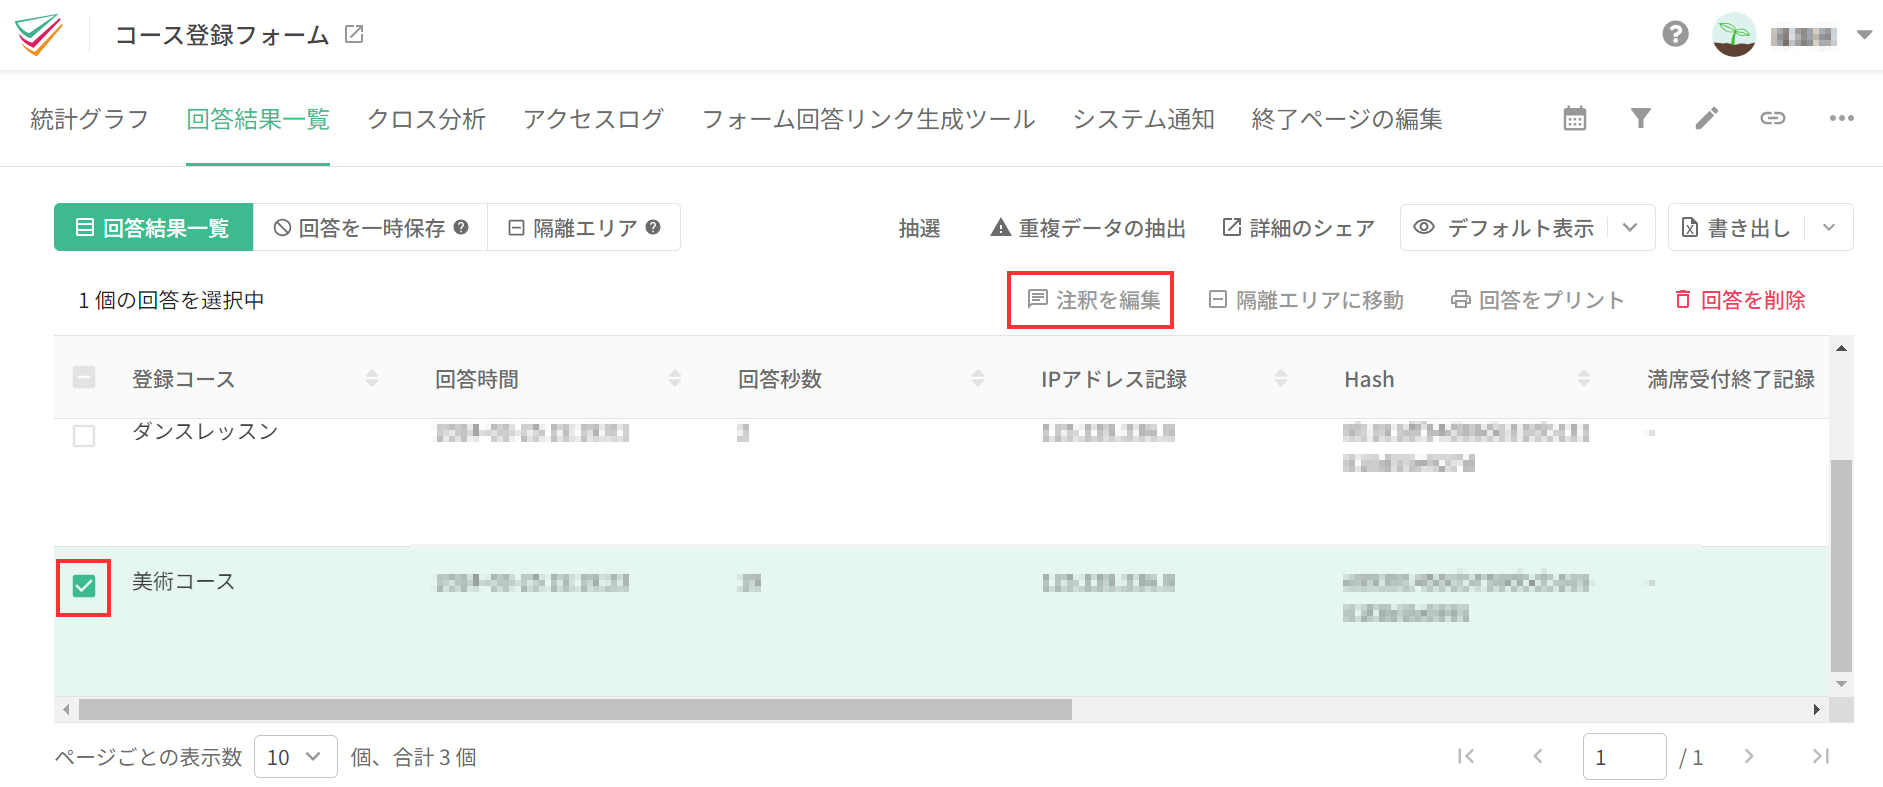Click the chain link icon
This screenshot has height=787, width=1883.
(1773, 118)
